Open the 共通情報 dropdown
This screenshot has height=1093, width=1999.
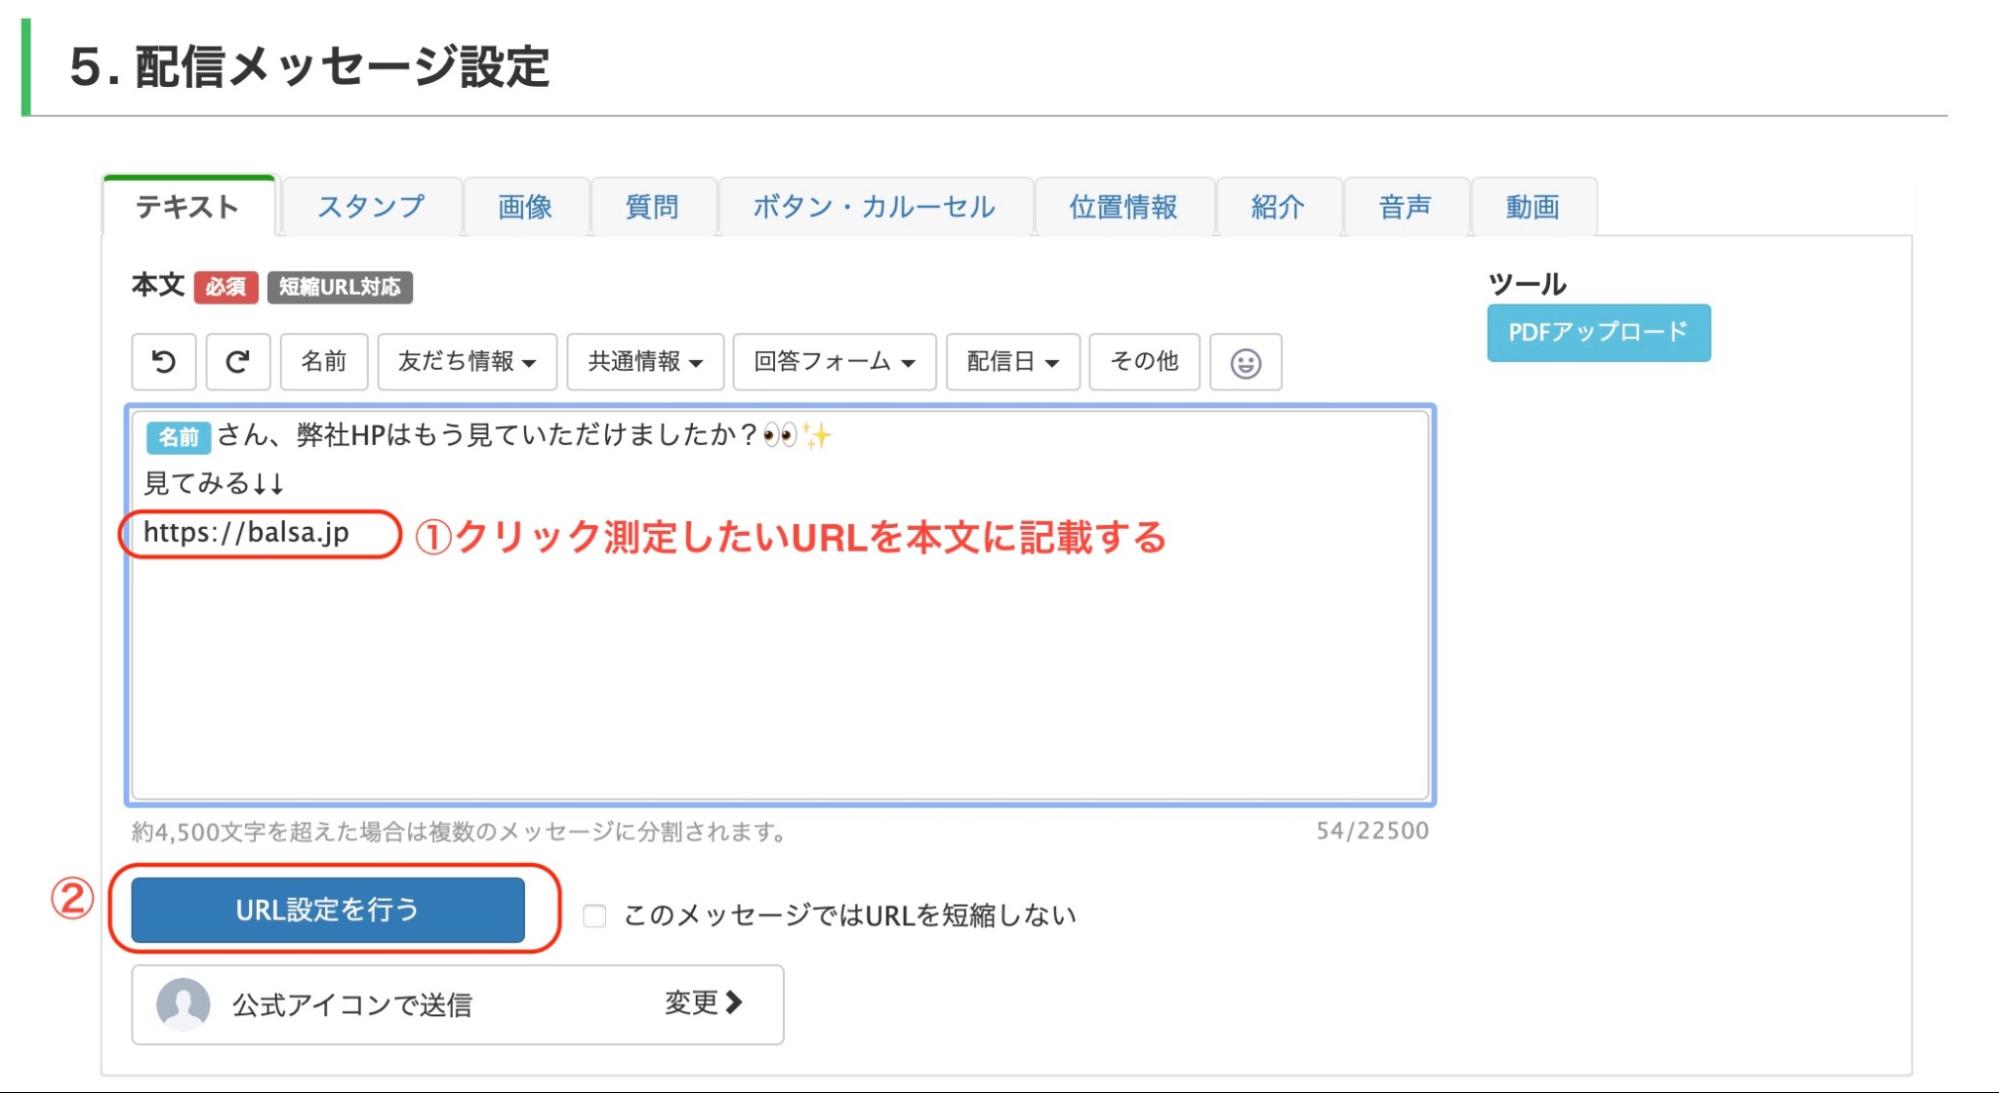tap(645, 362)
